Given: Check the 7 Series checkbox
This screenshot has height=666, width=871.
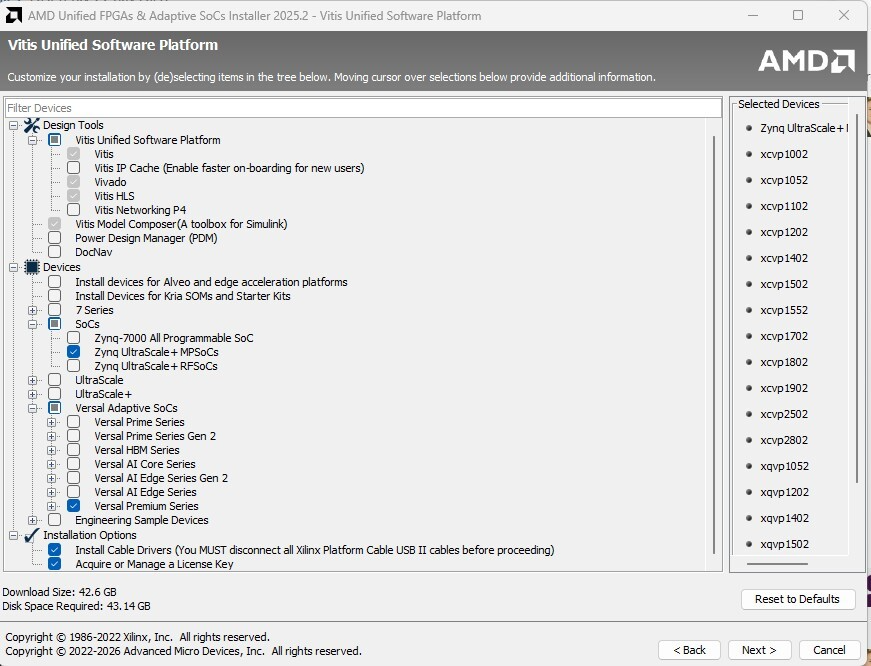Looking at the screenshot, I should click(x=54, y=310).
